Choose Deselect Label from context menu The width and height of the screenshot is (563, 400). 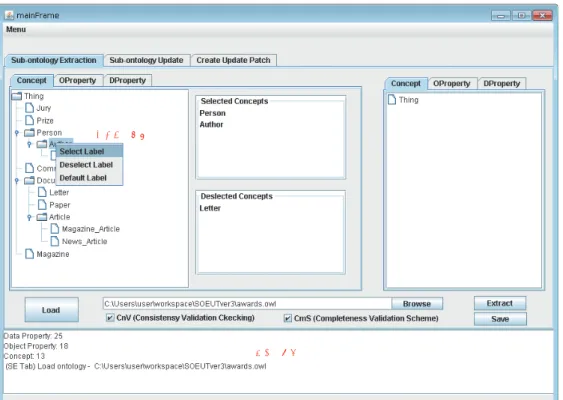(x=86, y=164)
